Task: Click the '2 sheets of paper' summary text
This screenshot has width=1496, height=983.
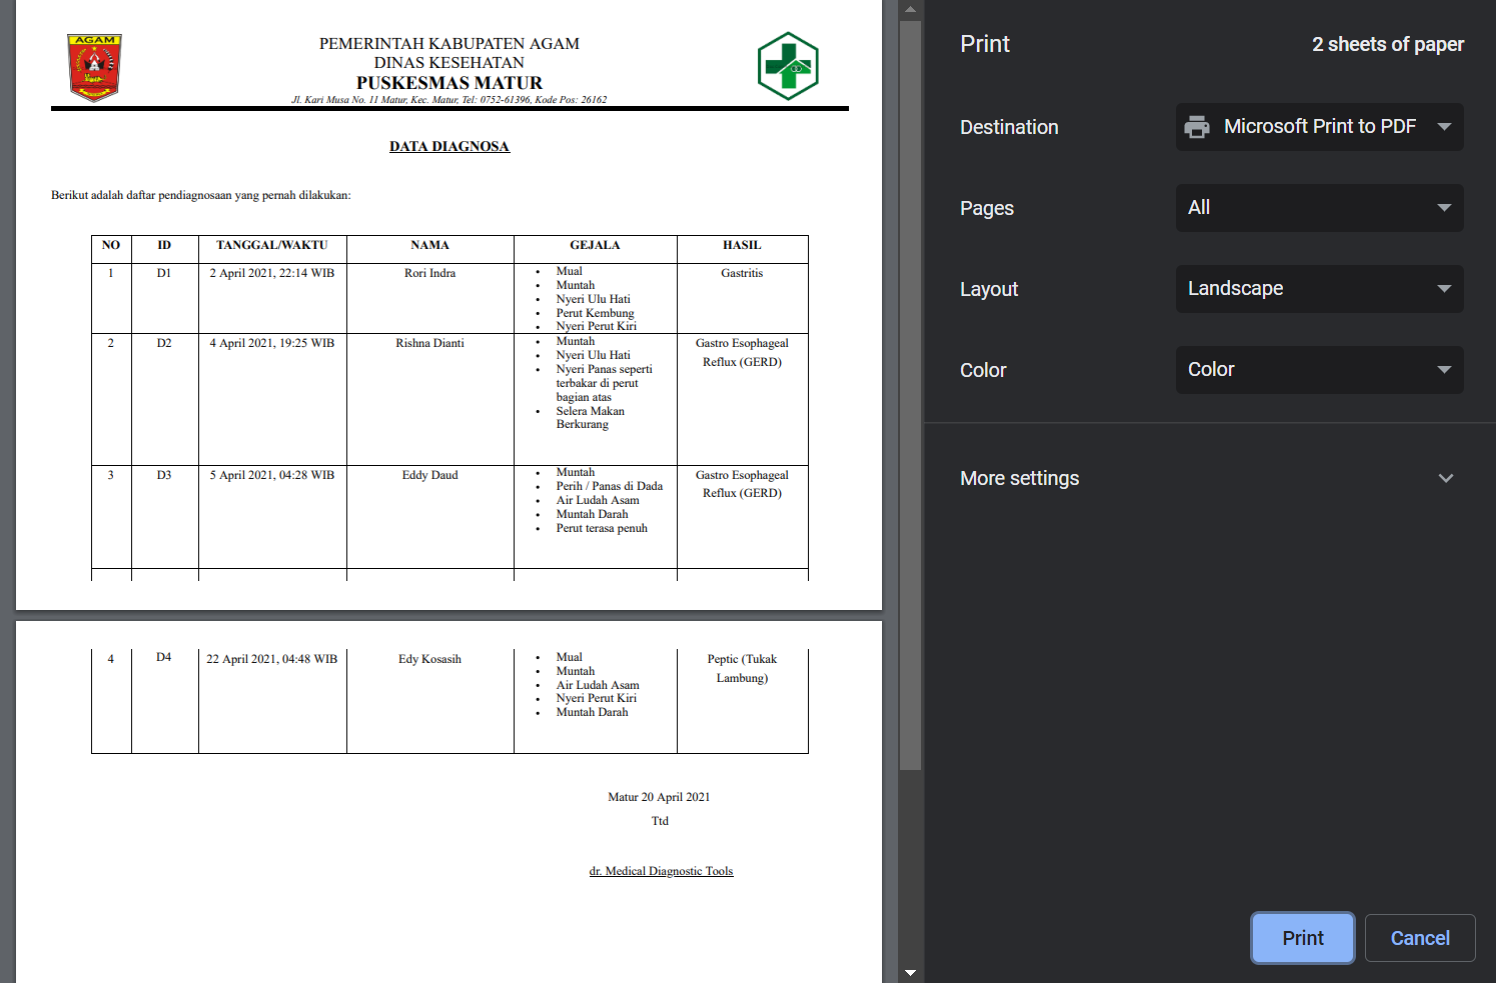Action: (x=1387, y=44)
